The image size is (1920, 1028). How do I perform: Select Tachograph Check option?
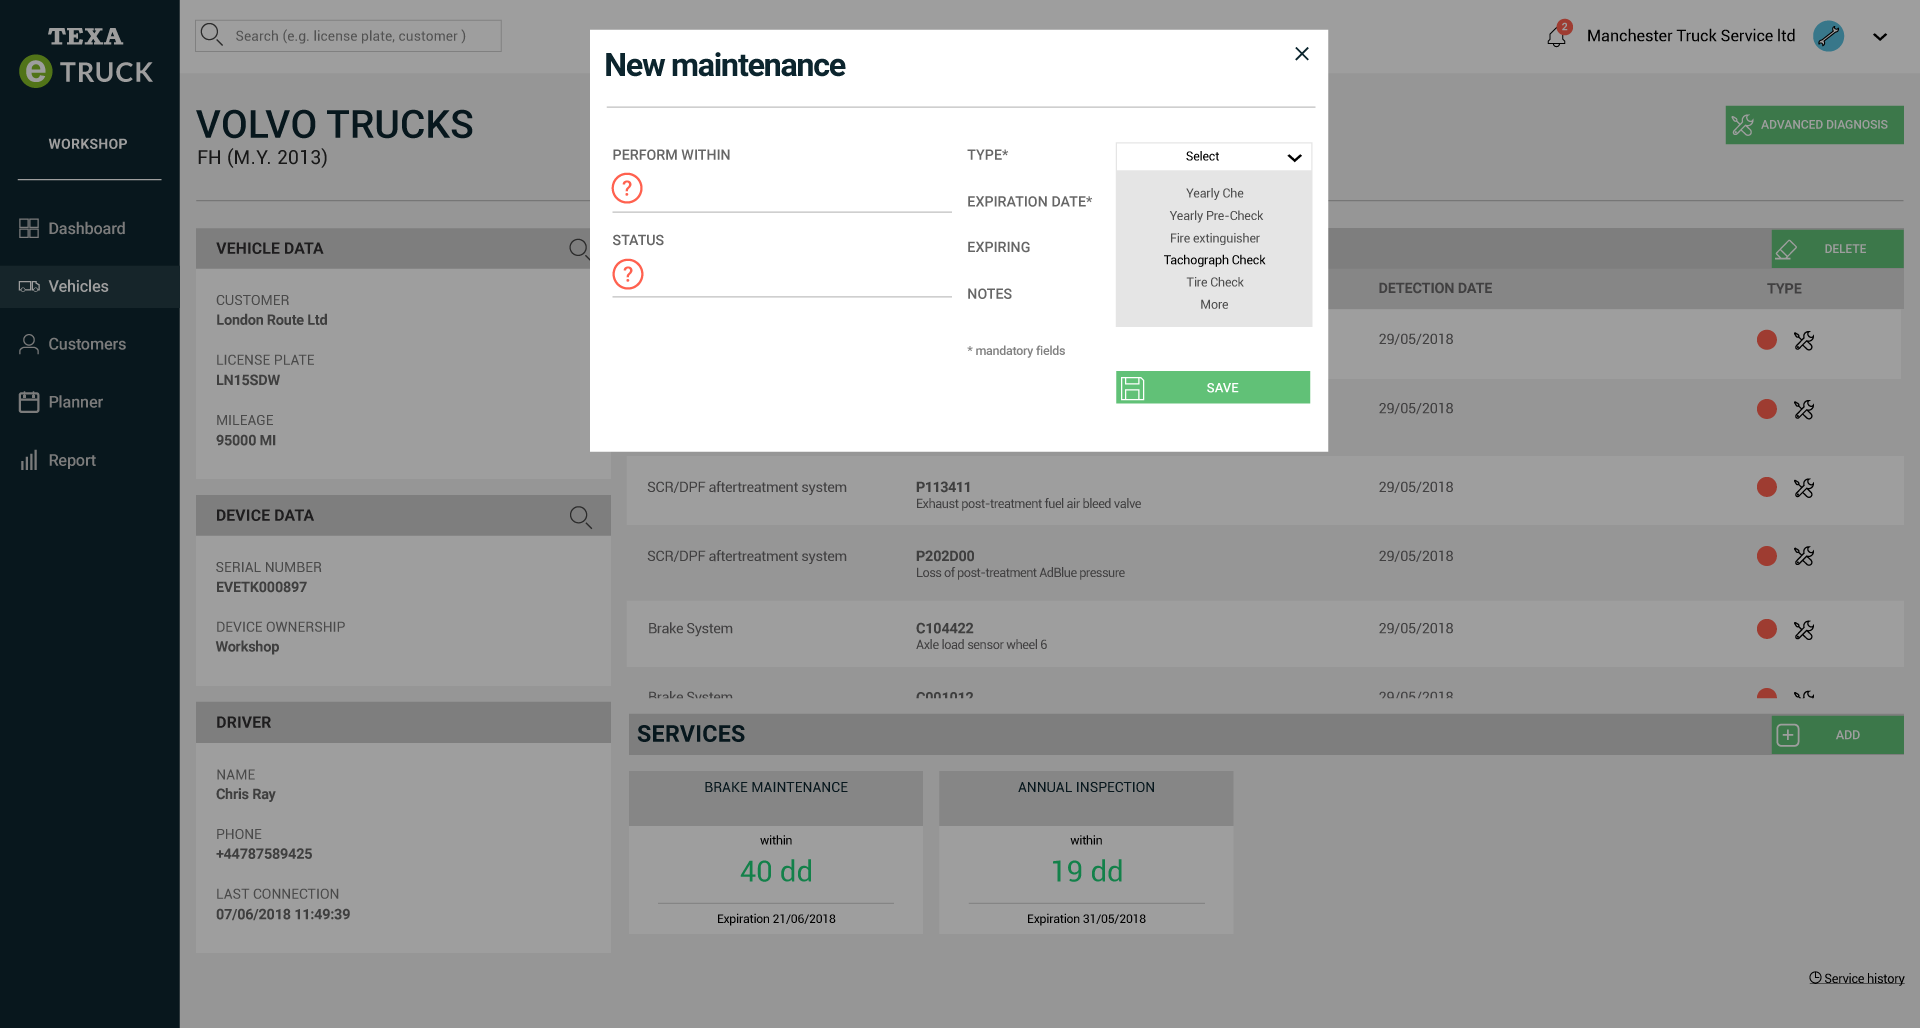[x=1214, y=260]
